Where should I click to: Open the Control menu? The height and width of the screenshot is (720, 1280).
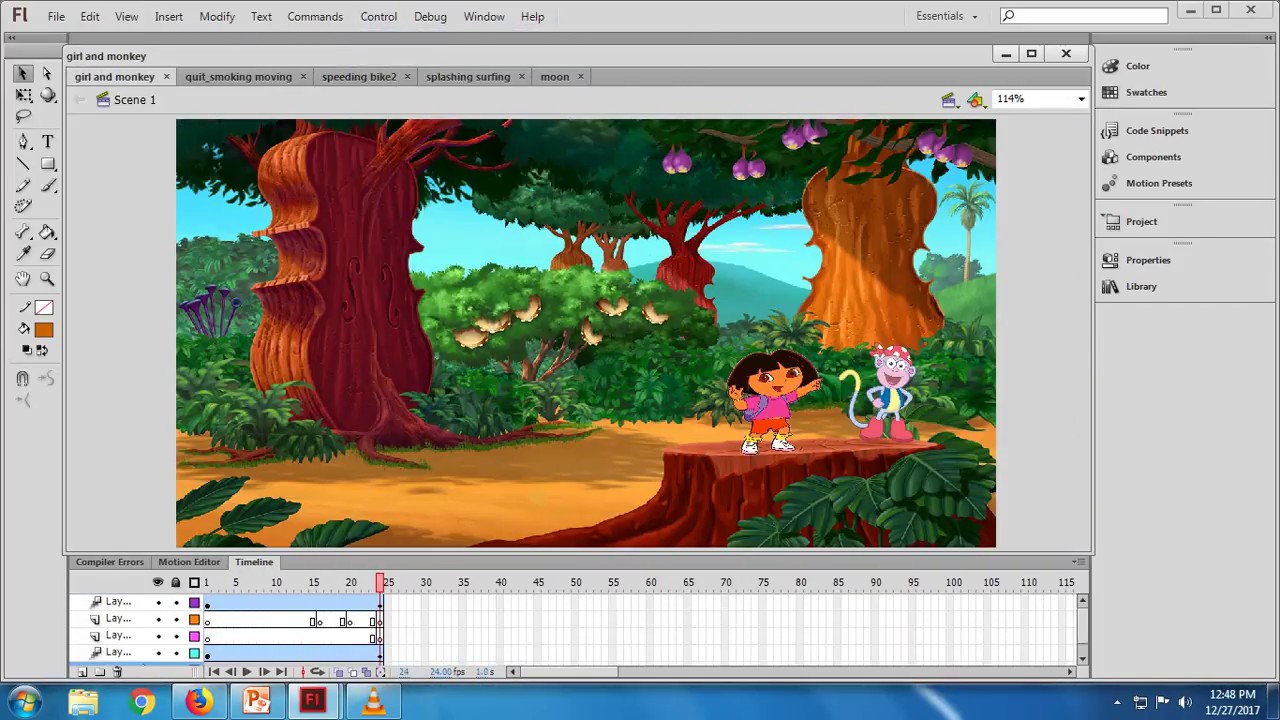pos(378,16)
